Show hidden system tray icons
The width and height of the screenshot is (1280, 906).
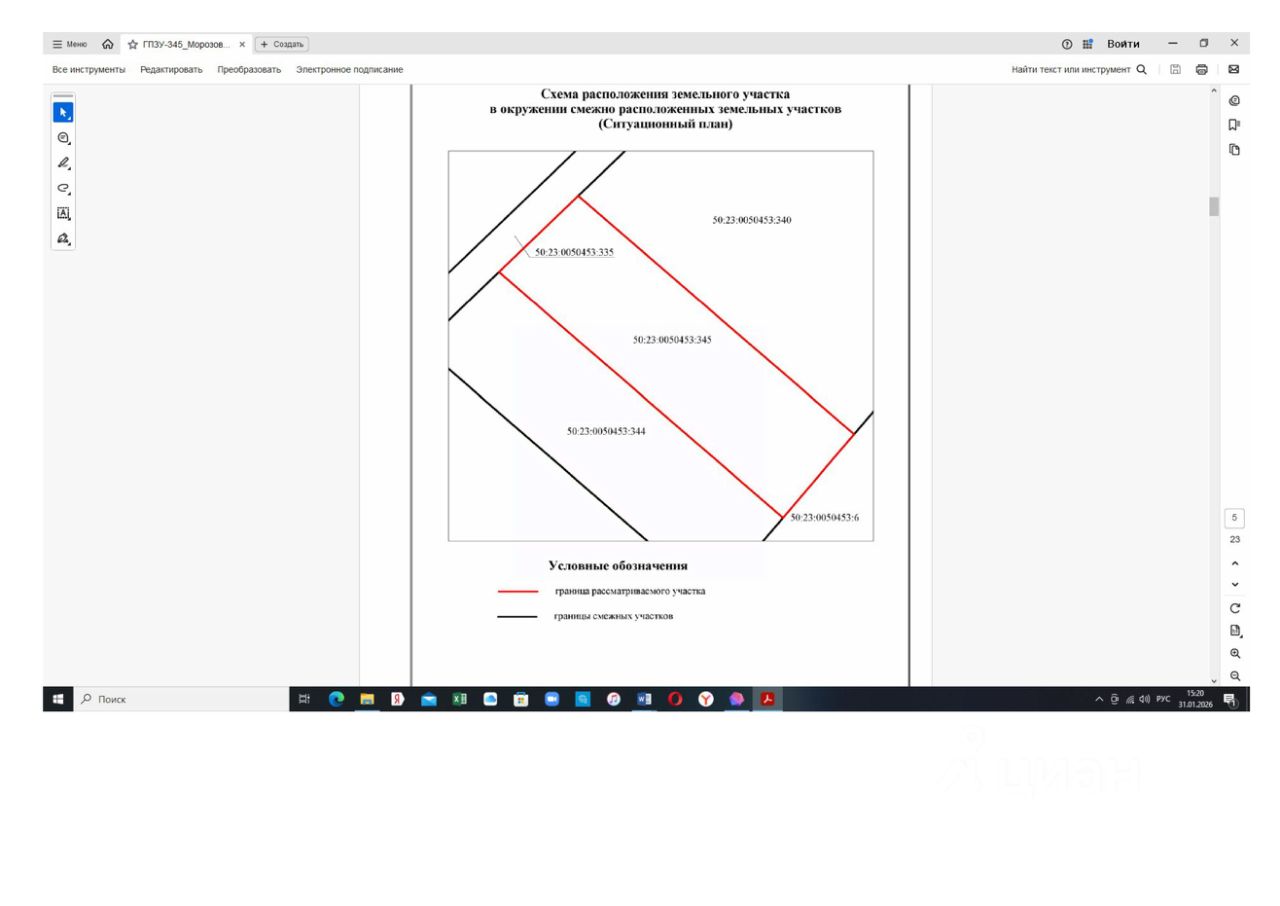tap(1101, 700)
